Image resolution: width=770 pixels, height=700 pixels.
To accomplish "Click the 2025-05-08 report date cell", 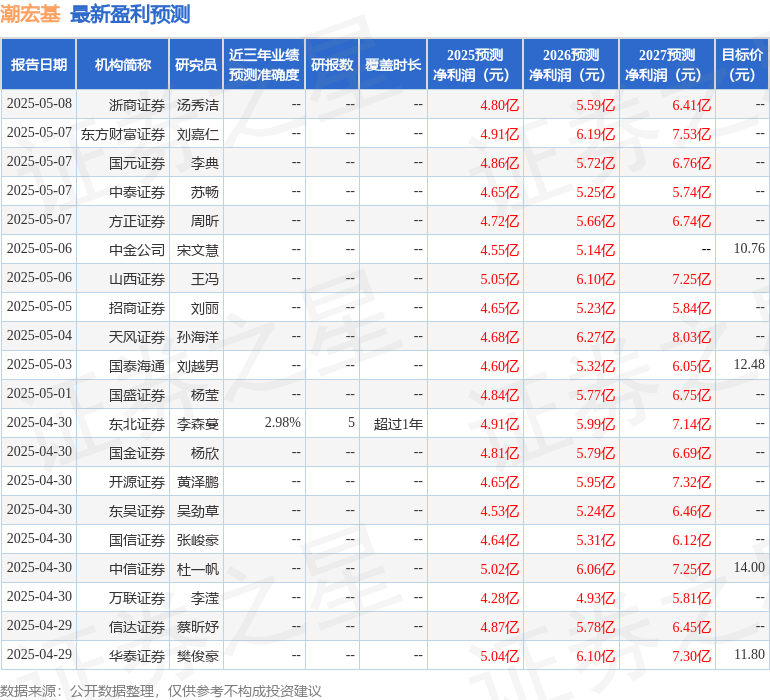I will click(x=39, y=103).
